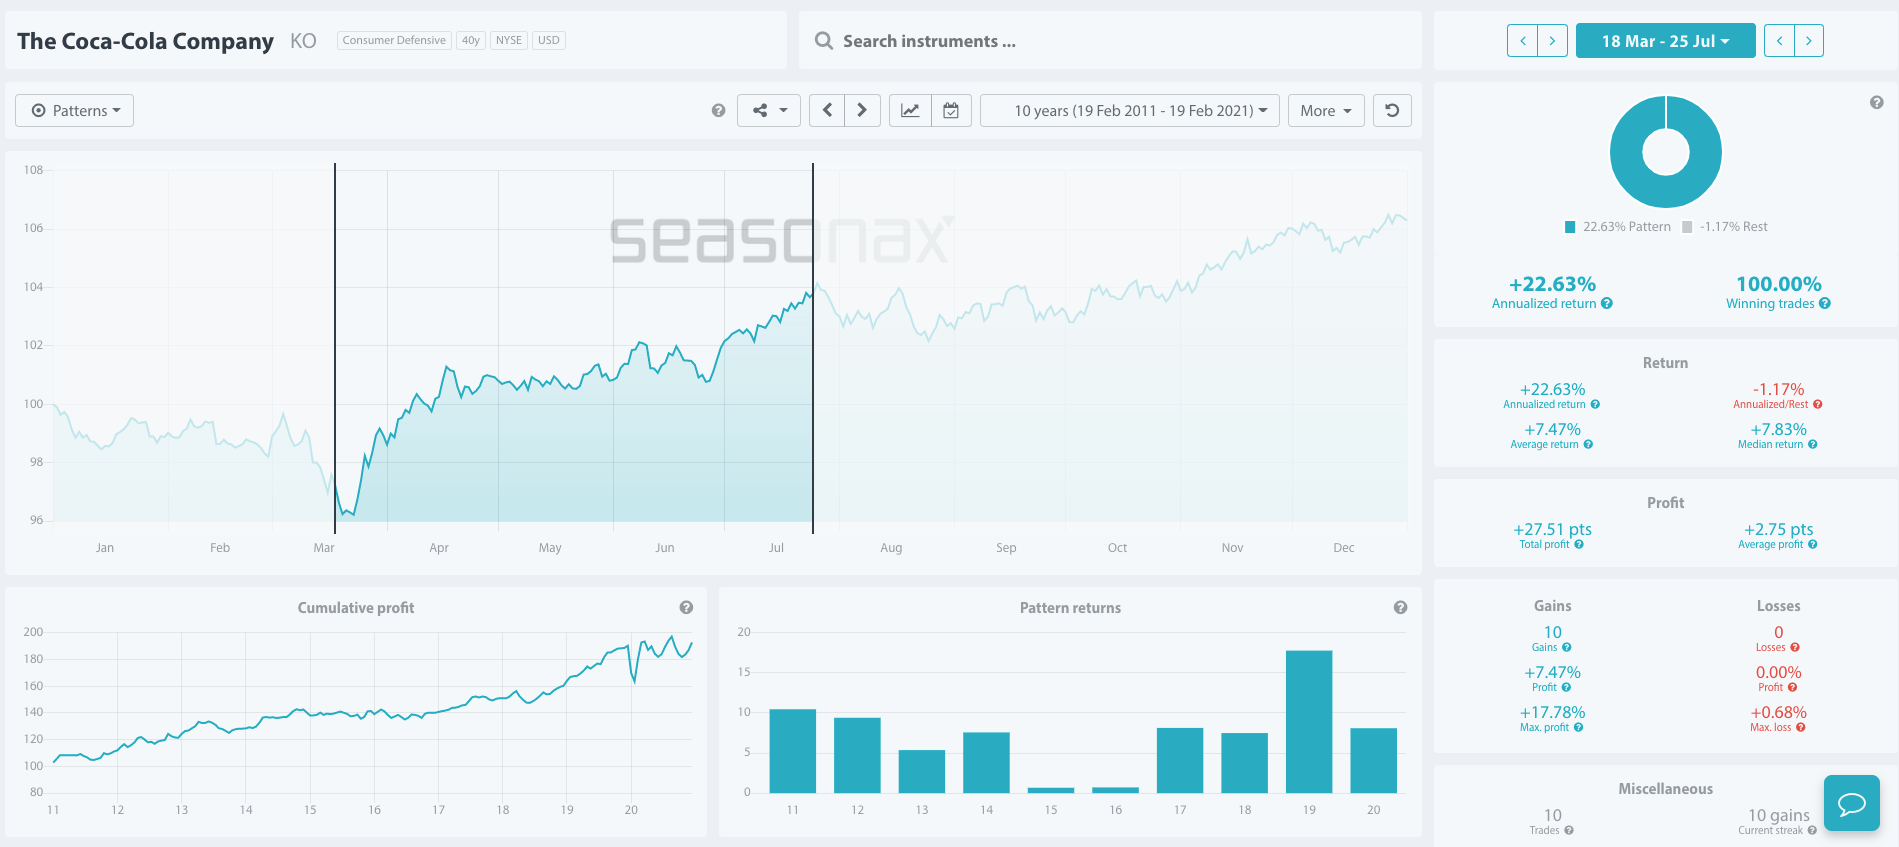Open the Patterns dropdown menu
The image size is (1899, 847).
[x=75, y=111]
